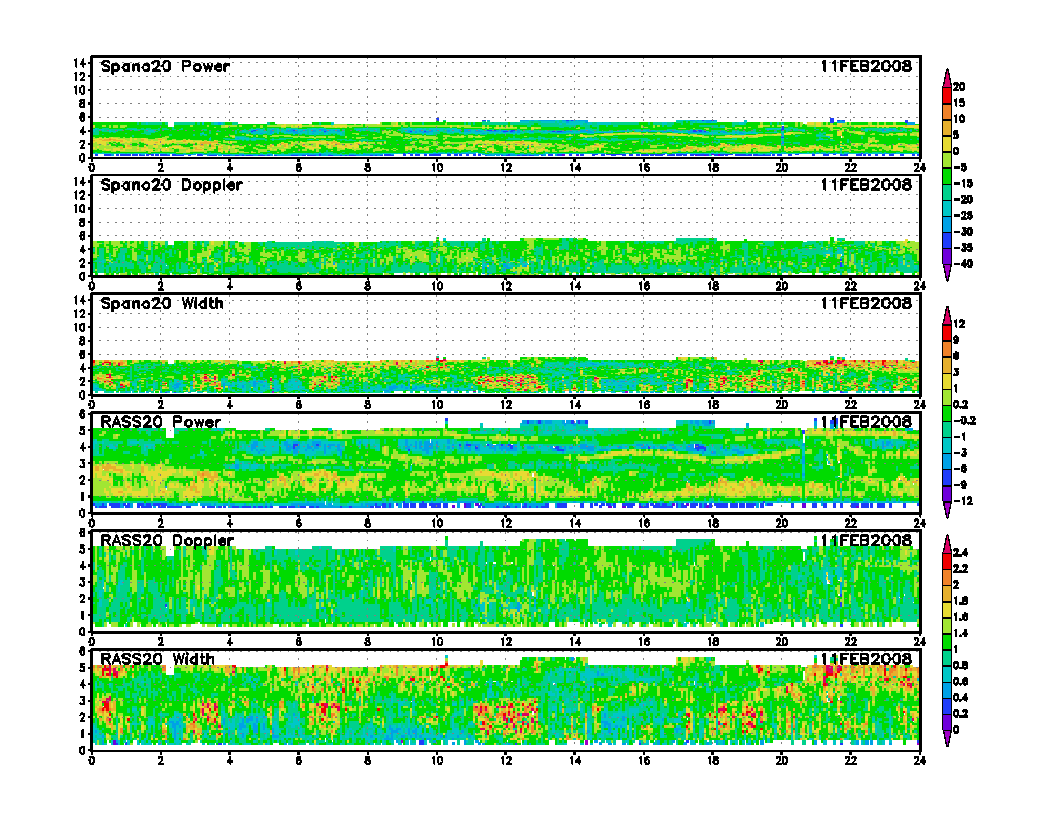Viewport: 1056px width, 816px height.
Task: Click the '-0.2' label on the middle colorbar
Action: pyautogui.click(x=964, y=421)
